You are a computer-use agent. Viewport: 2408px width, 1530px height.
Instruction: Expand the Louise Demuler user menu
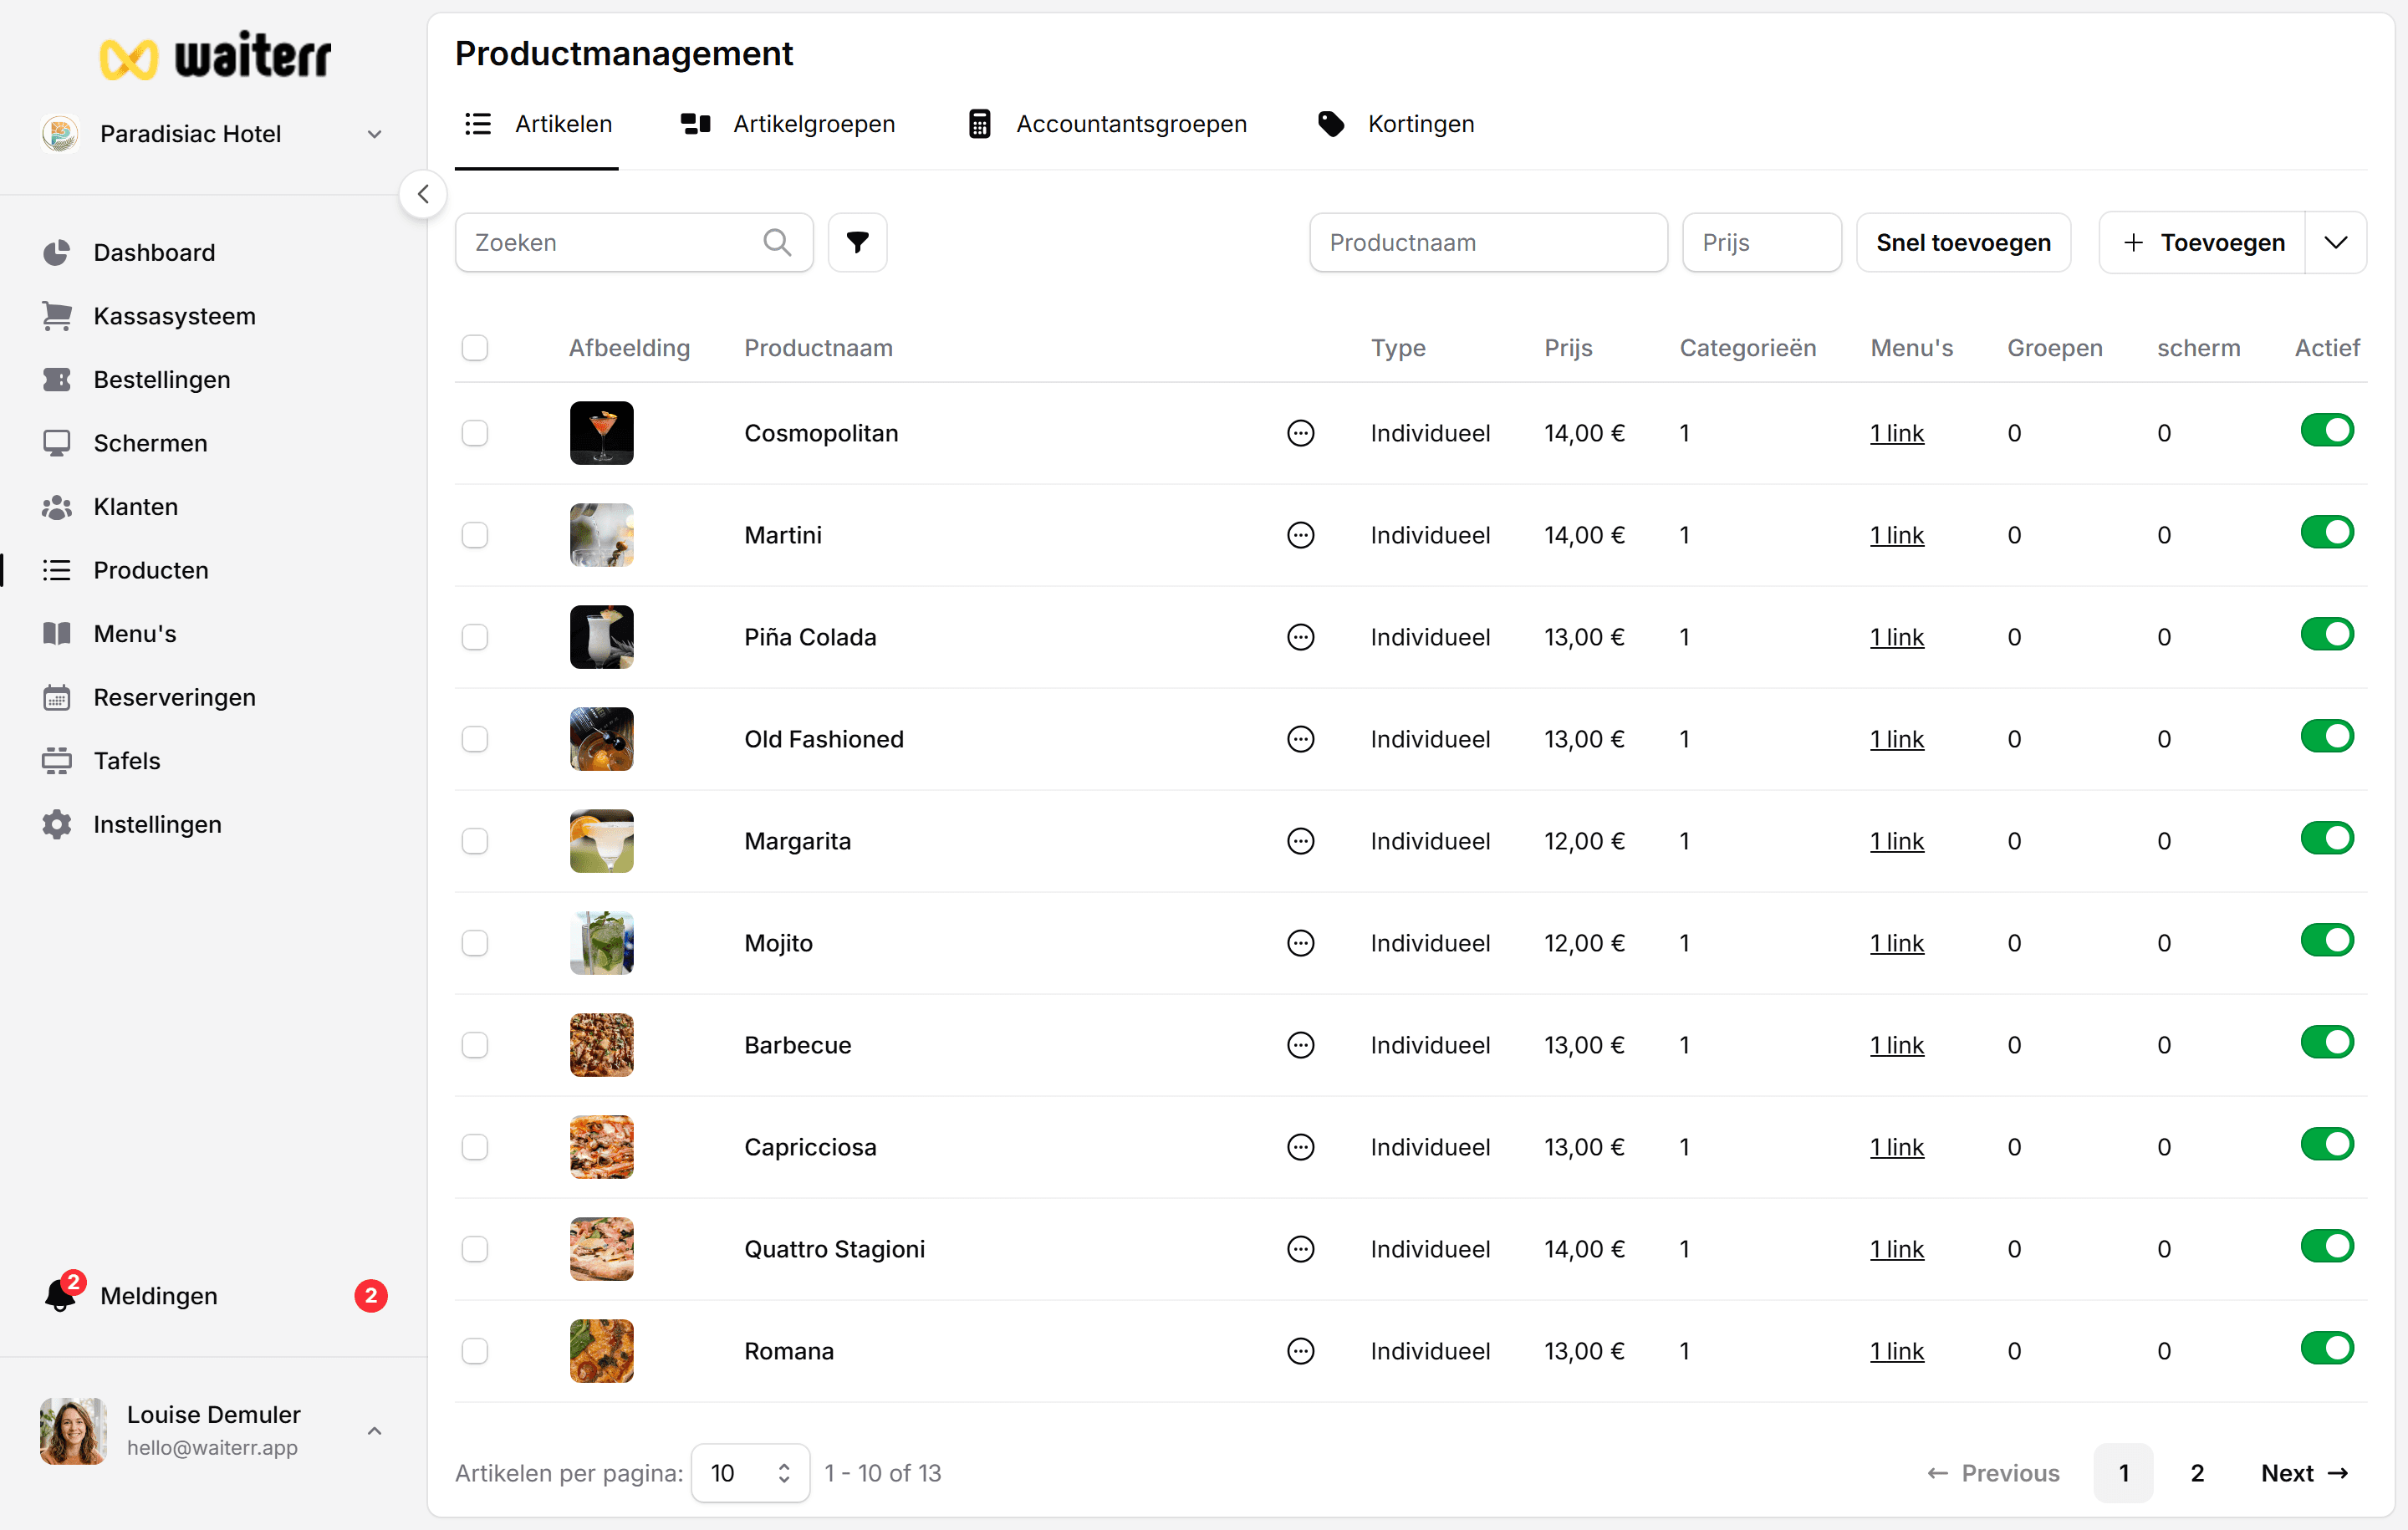[x=213, y=1430]
